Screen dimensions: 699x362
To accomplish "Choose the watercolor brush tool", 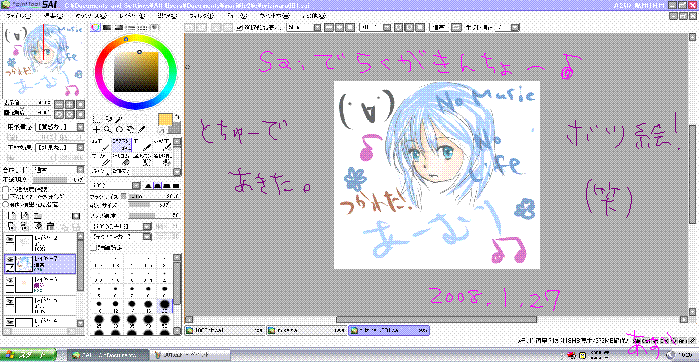I will point(163,144).
